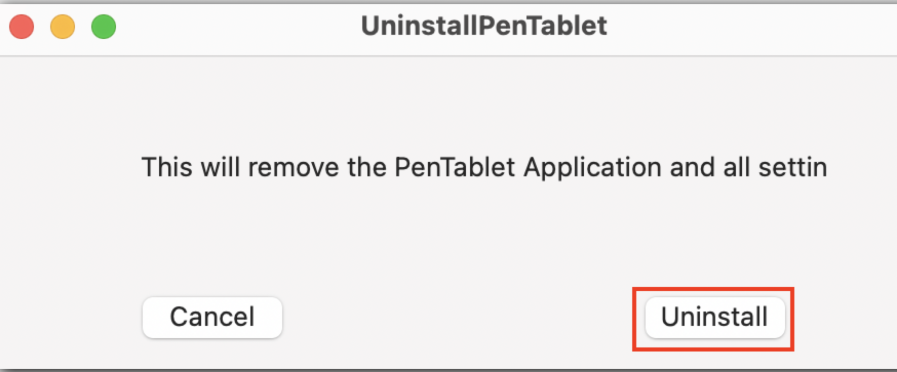This screenshot has height=372, width=897.
Task: Confirm removal by choosing Uninstall
Action: [x=715, y=318]
